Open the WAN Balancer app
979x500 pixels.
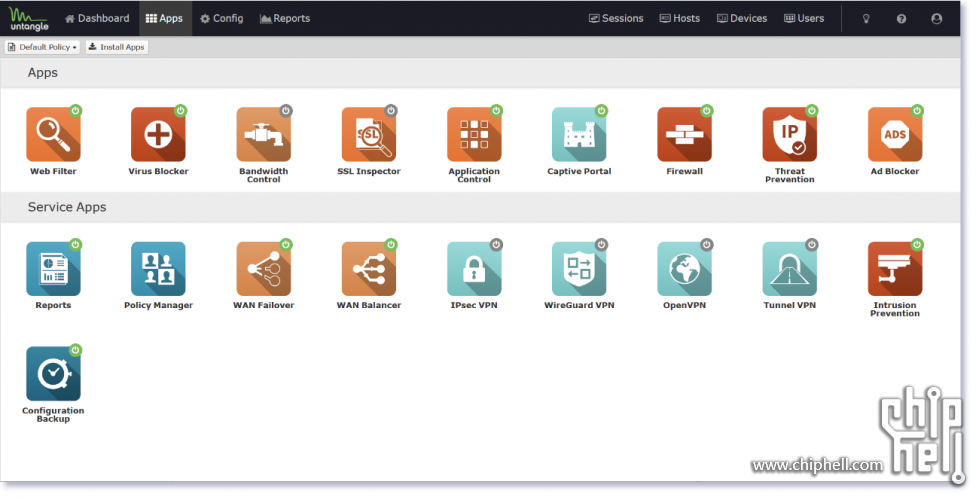368,269
